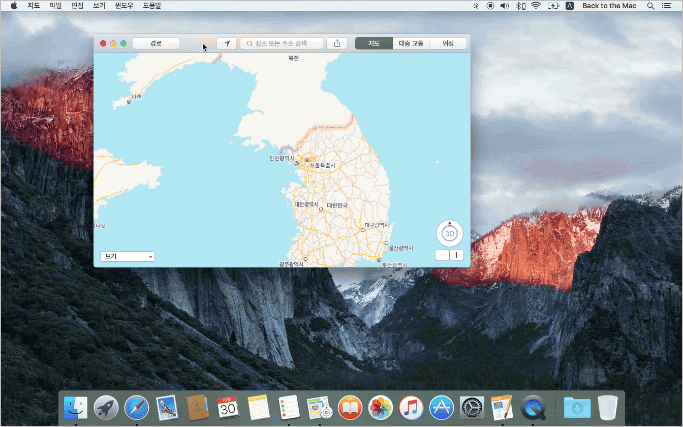Click the current location arrow button

[x=227, y=43]
